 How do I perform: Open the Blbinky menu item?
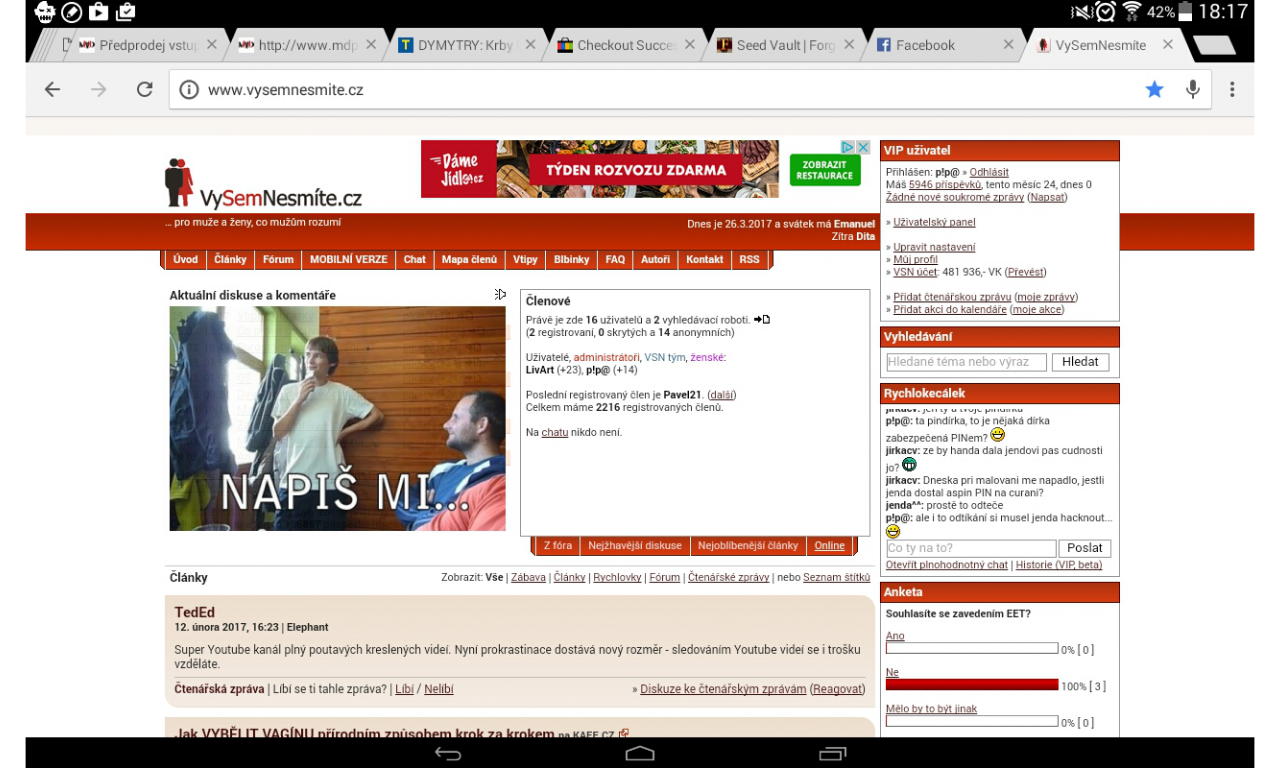coord(572,259)
